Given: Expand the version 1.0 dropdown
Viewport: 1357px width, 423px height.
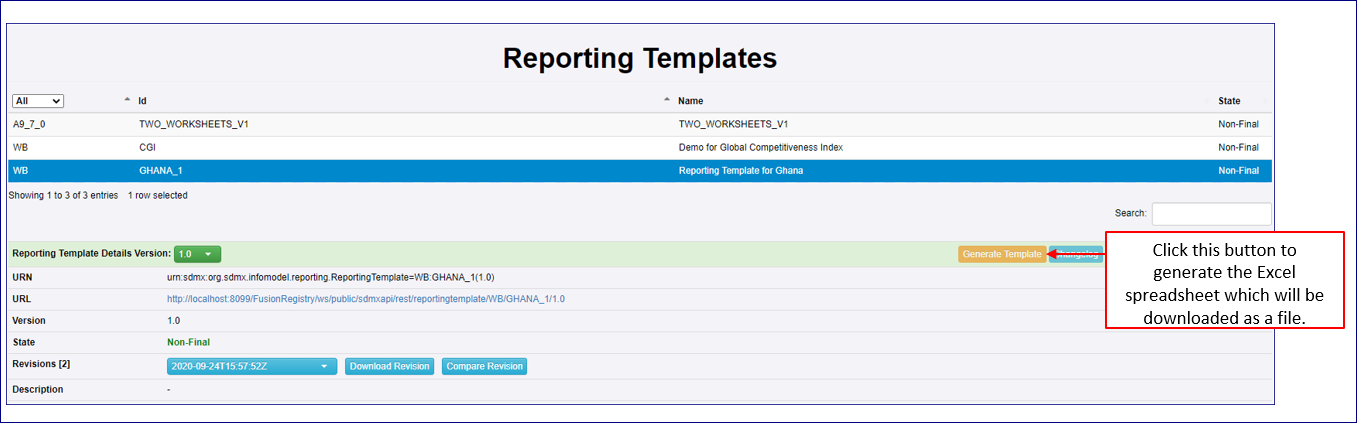Looking at the screenshot, I should (197, 255).
